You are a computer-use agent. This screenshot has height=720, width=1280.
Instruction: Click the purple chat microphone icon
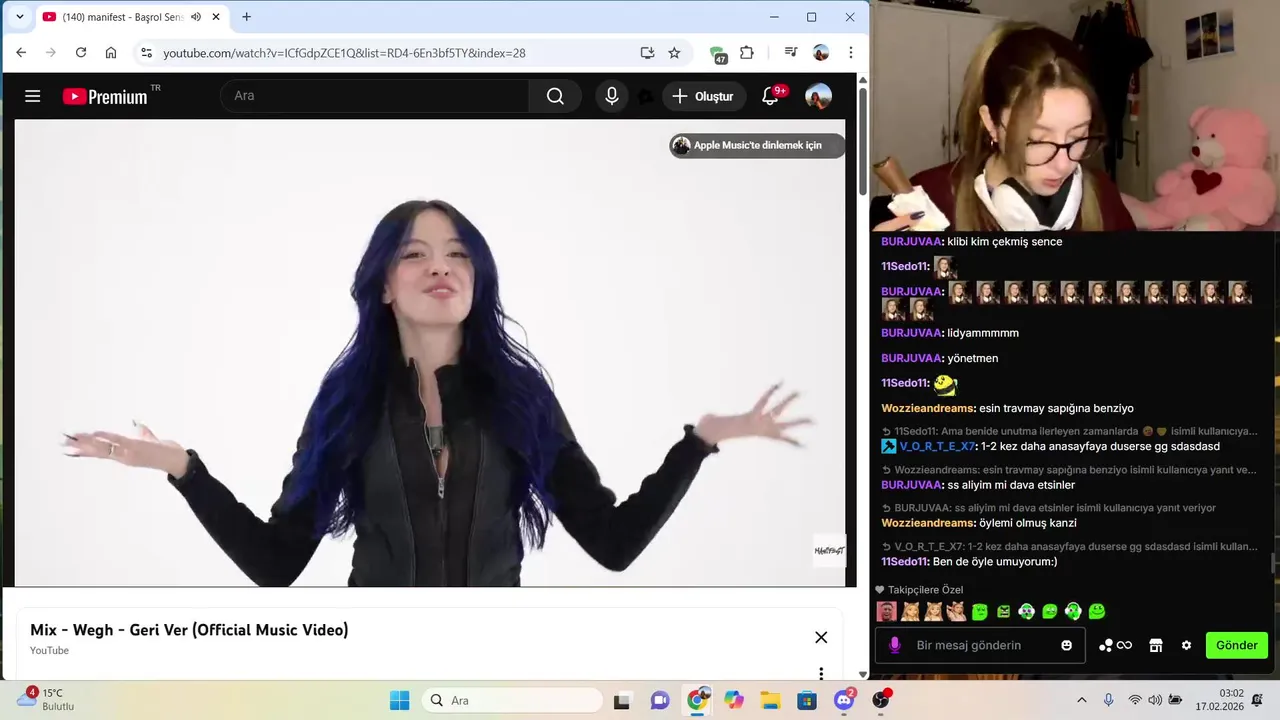click(x=895, y=645)
